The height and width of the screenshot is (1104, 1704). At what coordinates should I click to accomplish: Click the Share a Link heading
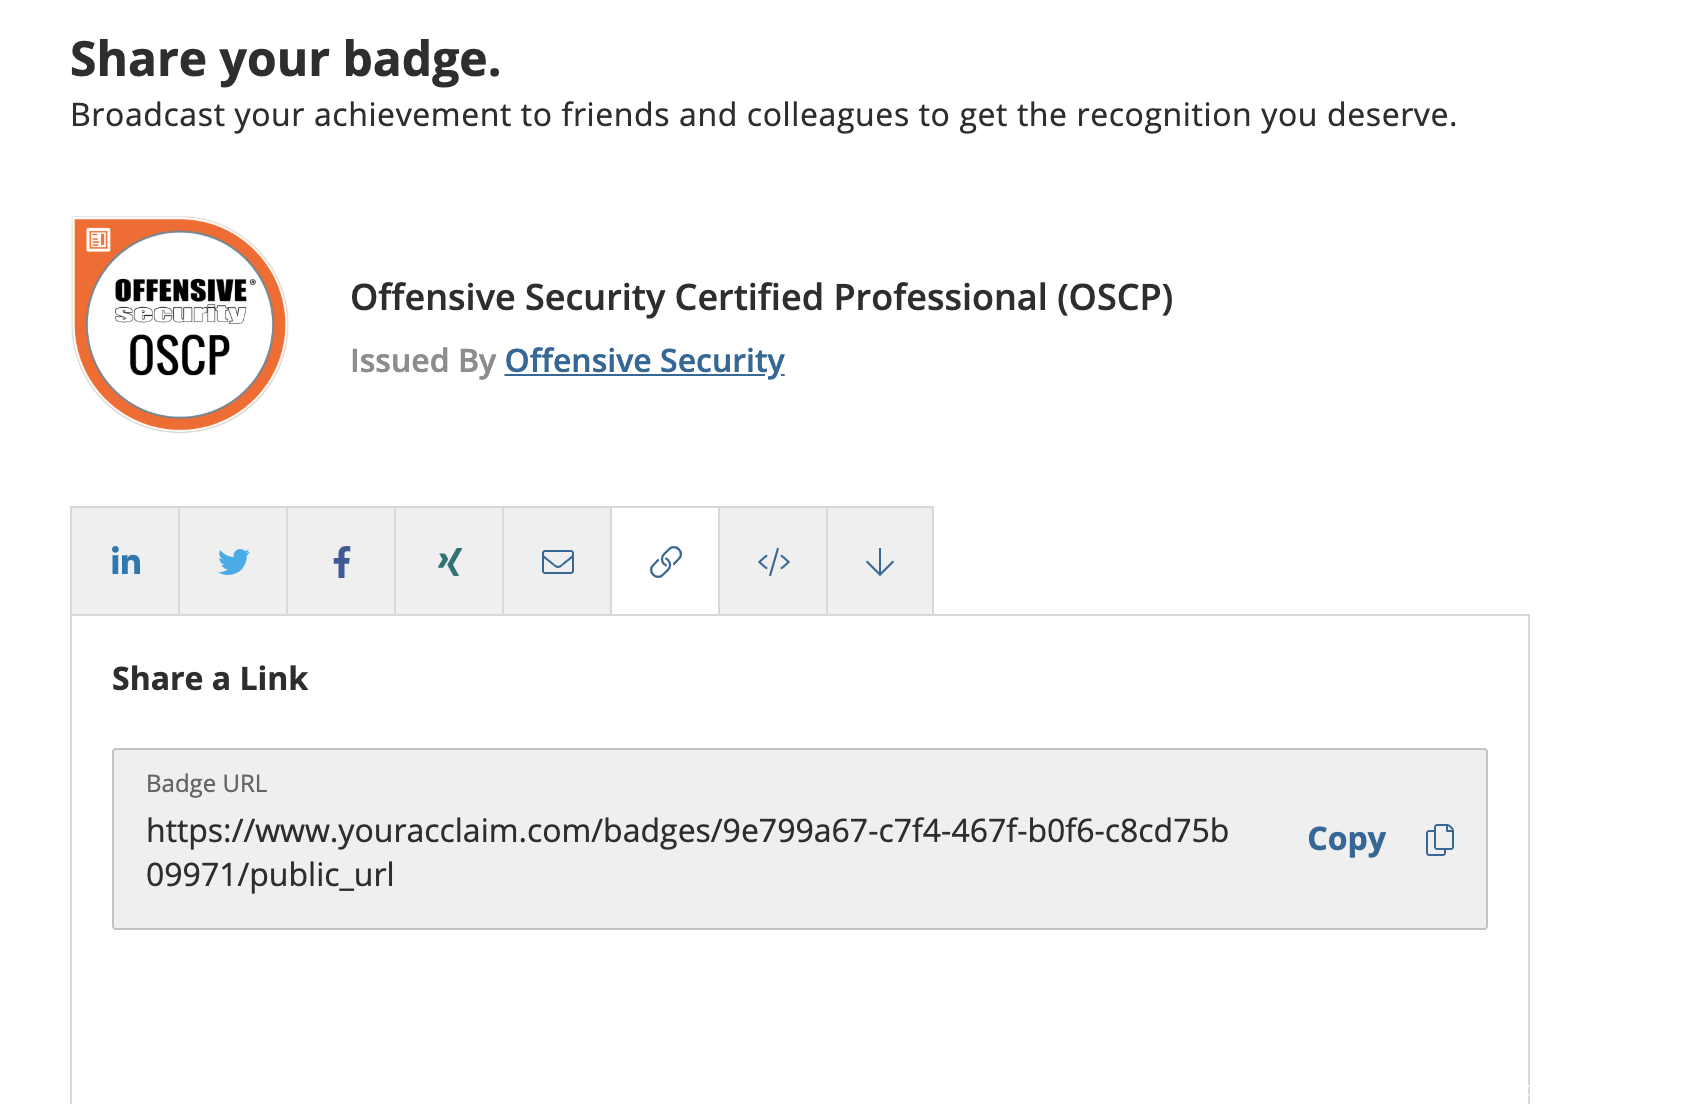coord(210,678)
